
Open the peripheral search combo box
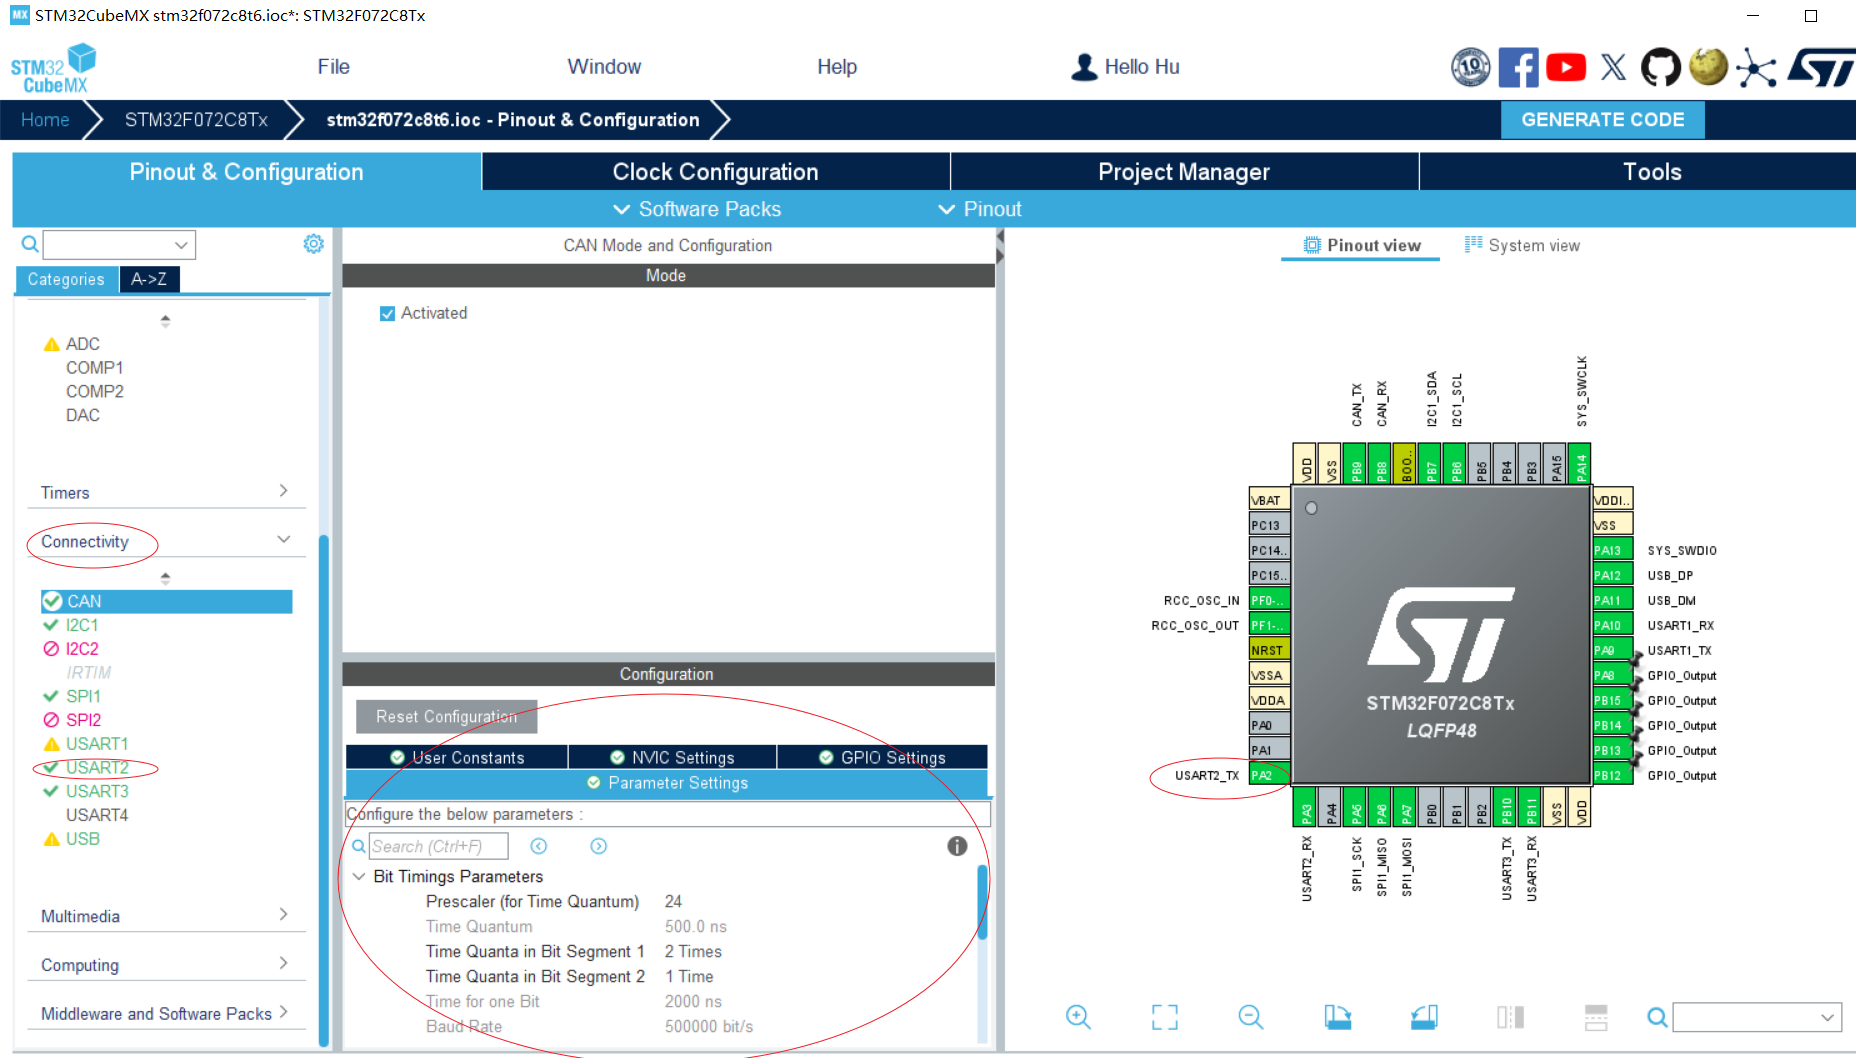(x=119, y=245)
